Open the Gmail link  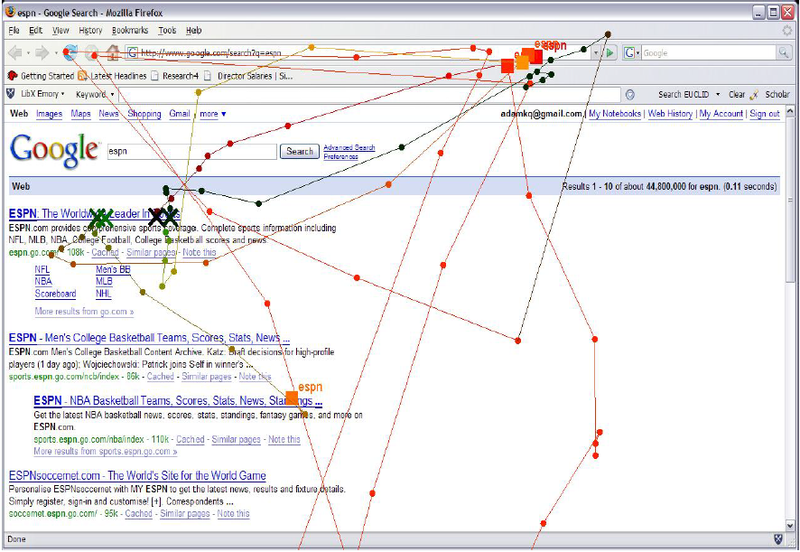(x=180, y=114)
